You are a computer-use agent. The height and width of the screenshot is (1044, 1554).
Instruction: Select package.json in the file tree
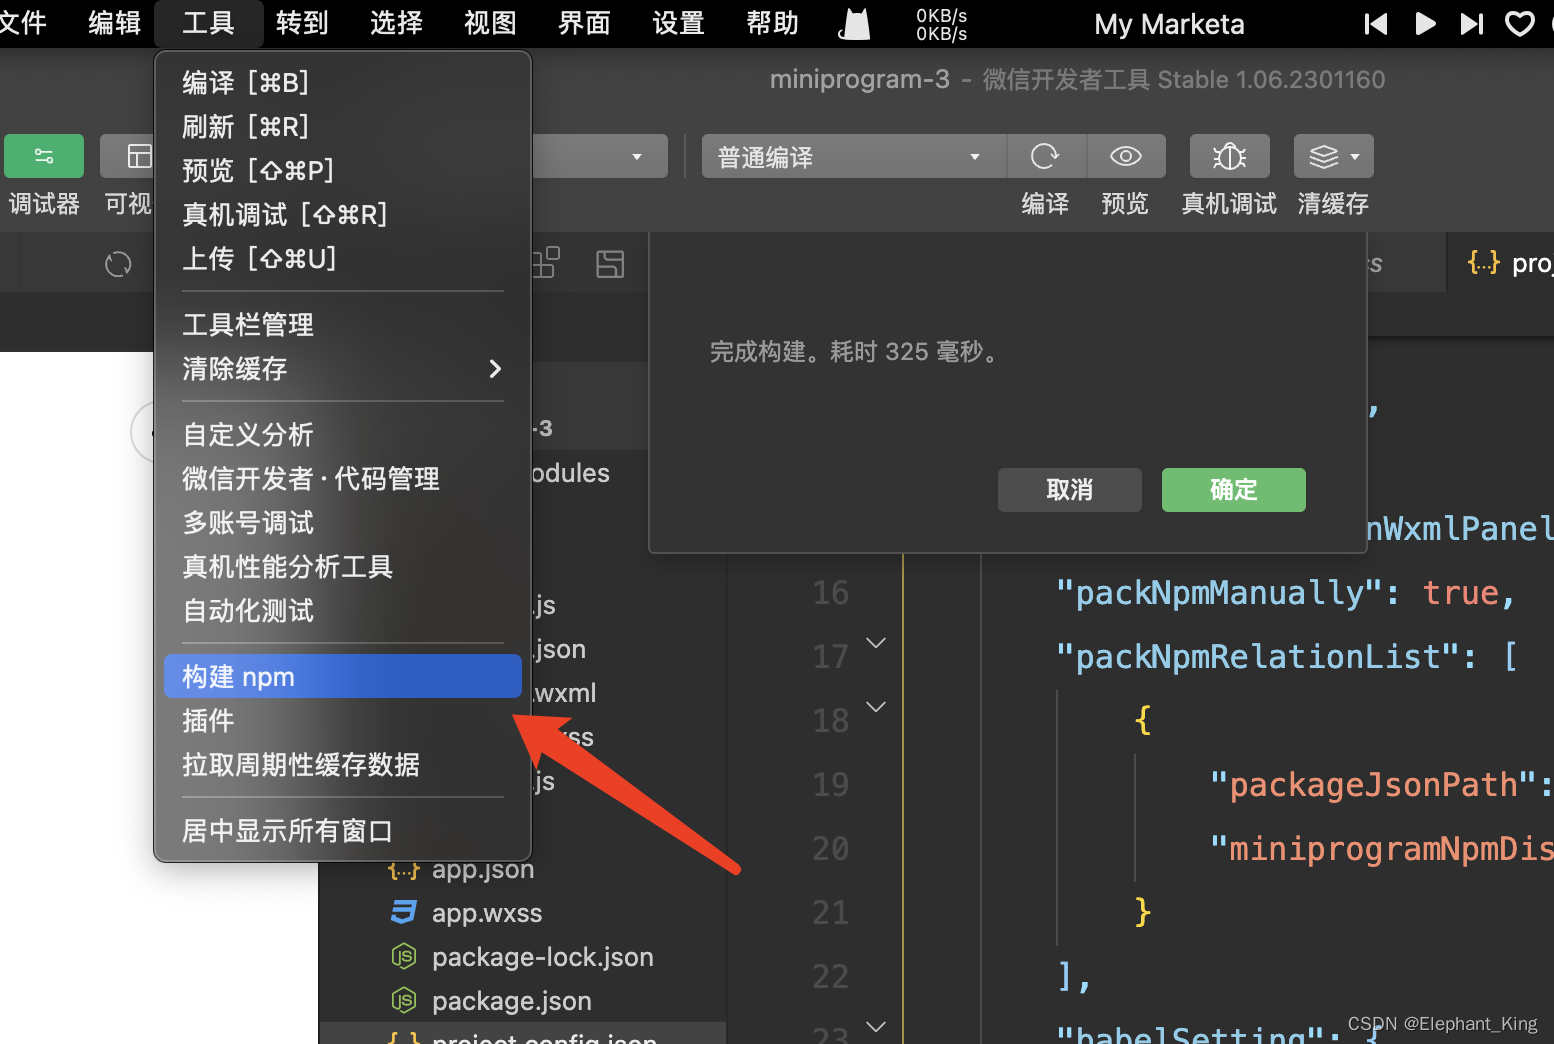(511, 1000)
